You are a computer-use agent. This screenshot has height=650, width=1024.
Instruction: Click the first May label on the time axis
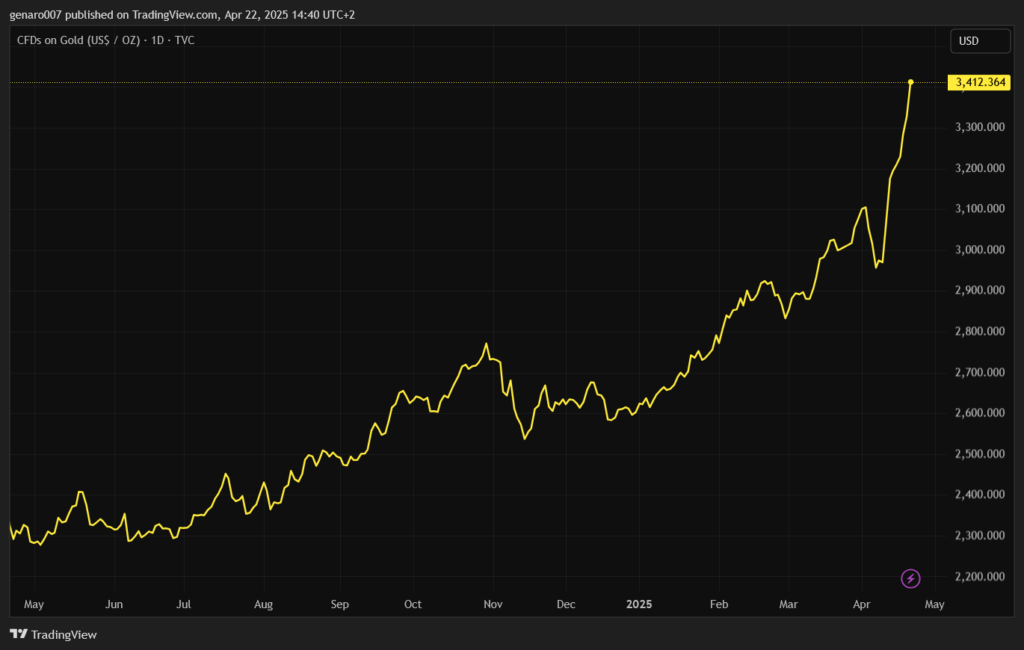pyautogui.click(x=34, y=604)
